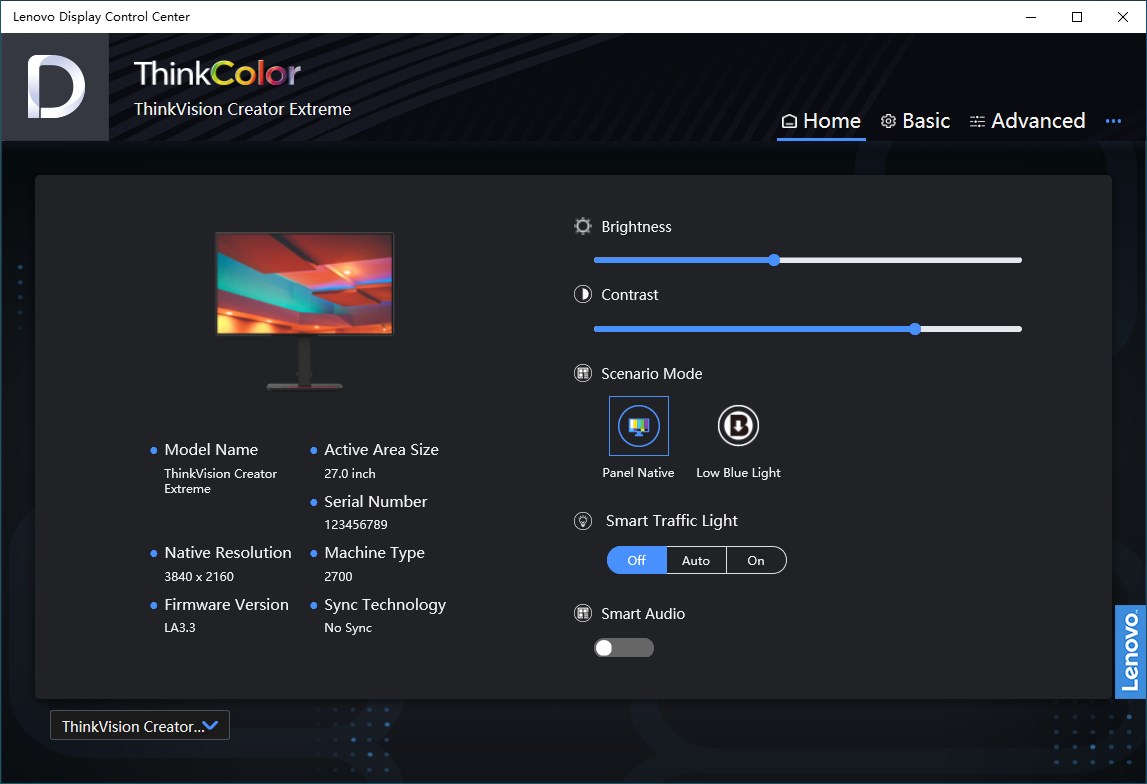1147x784 pixels.
Task: Click the Serial Number value 123456789
Action: 356,525
